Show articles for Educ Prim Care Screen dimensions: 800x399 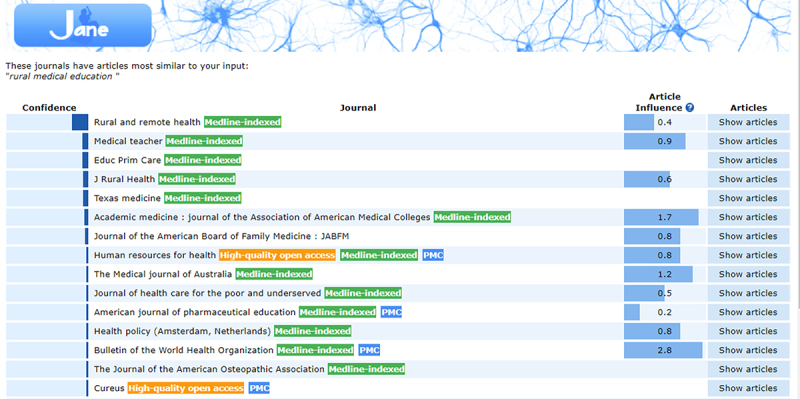pos(748,160)
